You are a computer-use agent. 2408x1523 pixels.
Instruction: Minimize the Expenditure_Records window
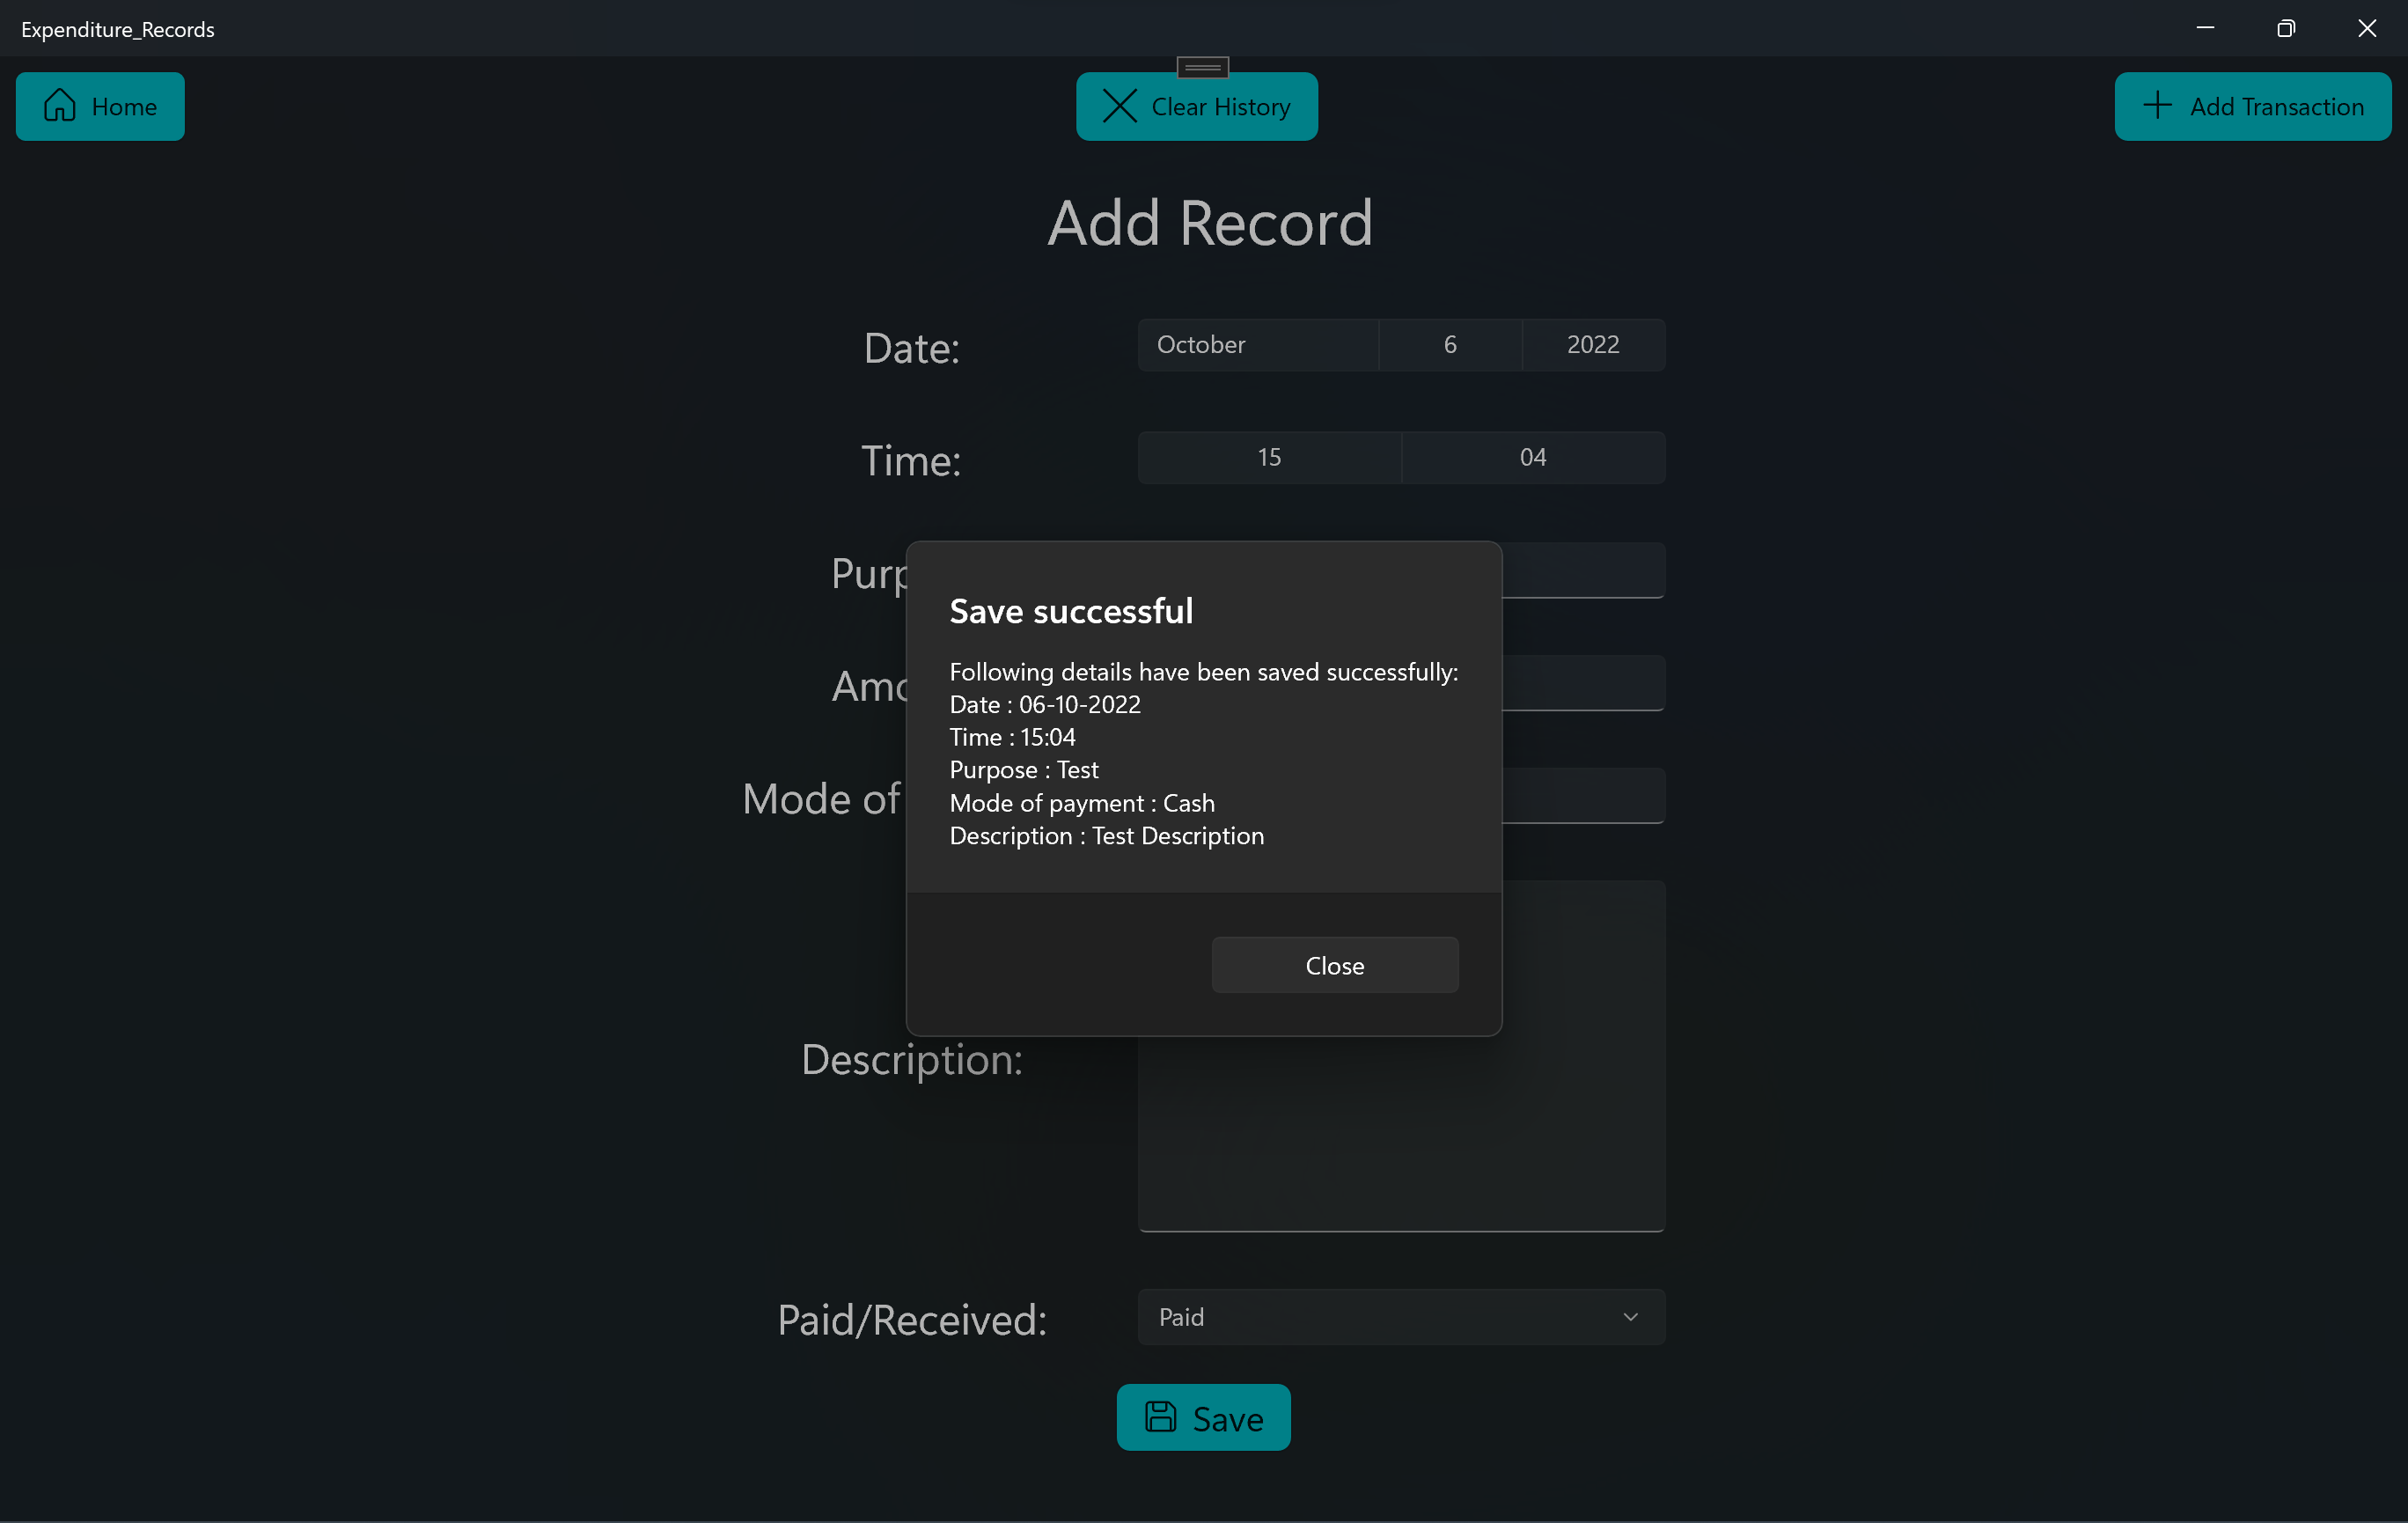click(x=2204, y=27)
